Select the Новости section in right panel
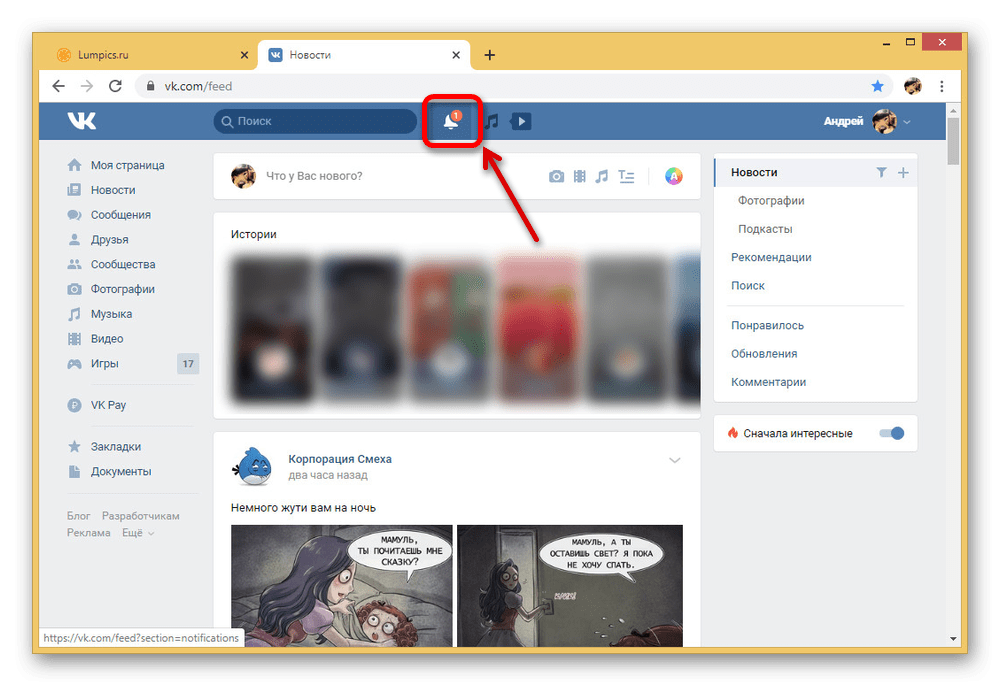This screenshot has height=686, width=1000. click(815, 172)
